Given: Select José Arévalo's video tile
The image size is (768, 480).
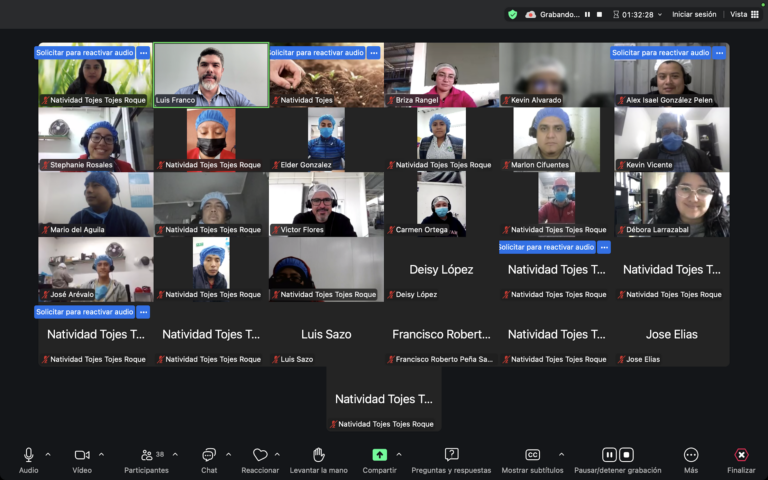Looking at the screenshot, I should 96,269.
